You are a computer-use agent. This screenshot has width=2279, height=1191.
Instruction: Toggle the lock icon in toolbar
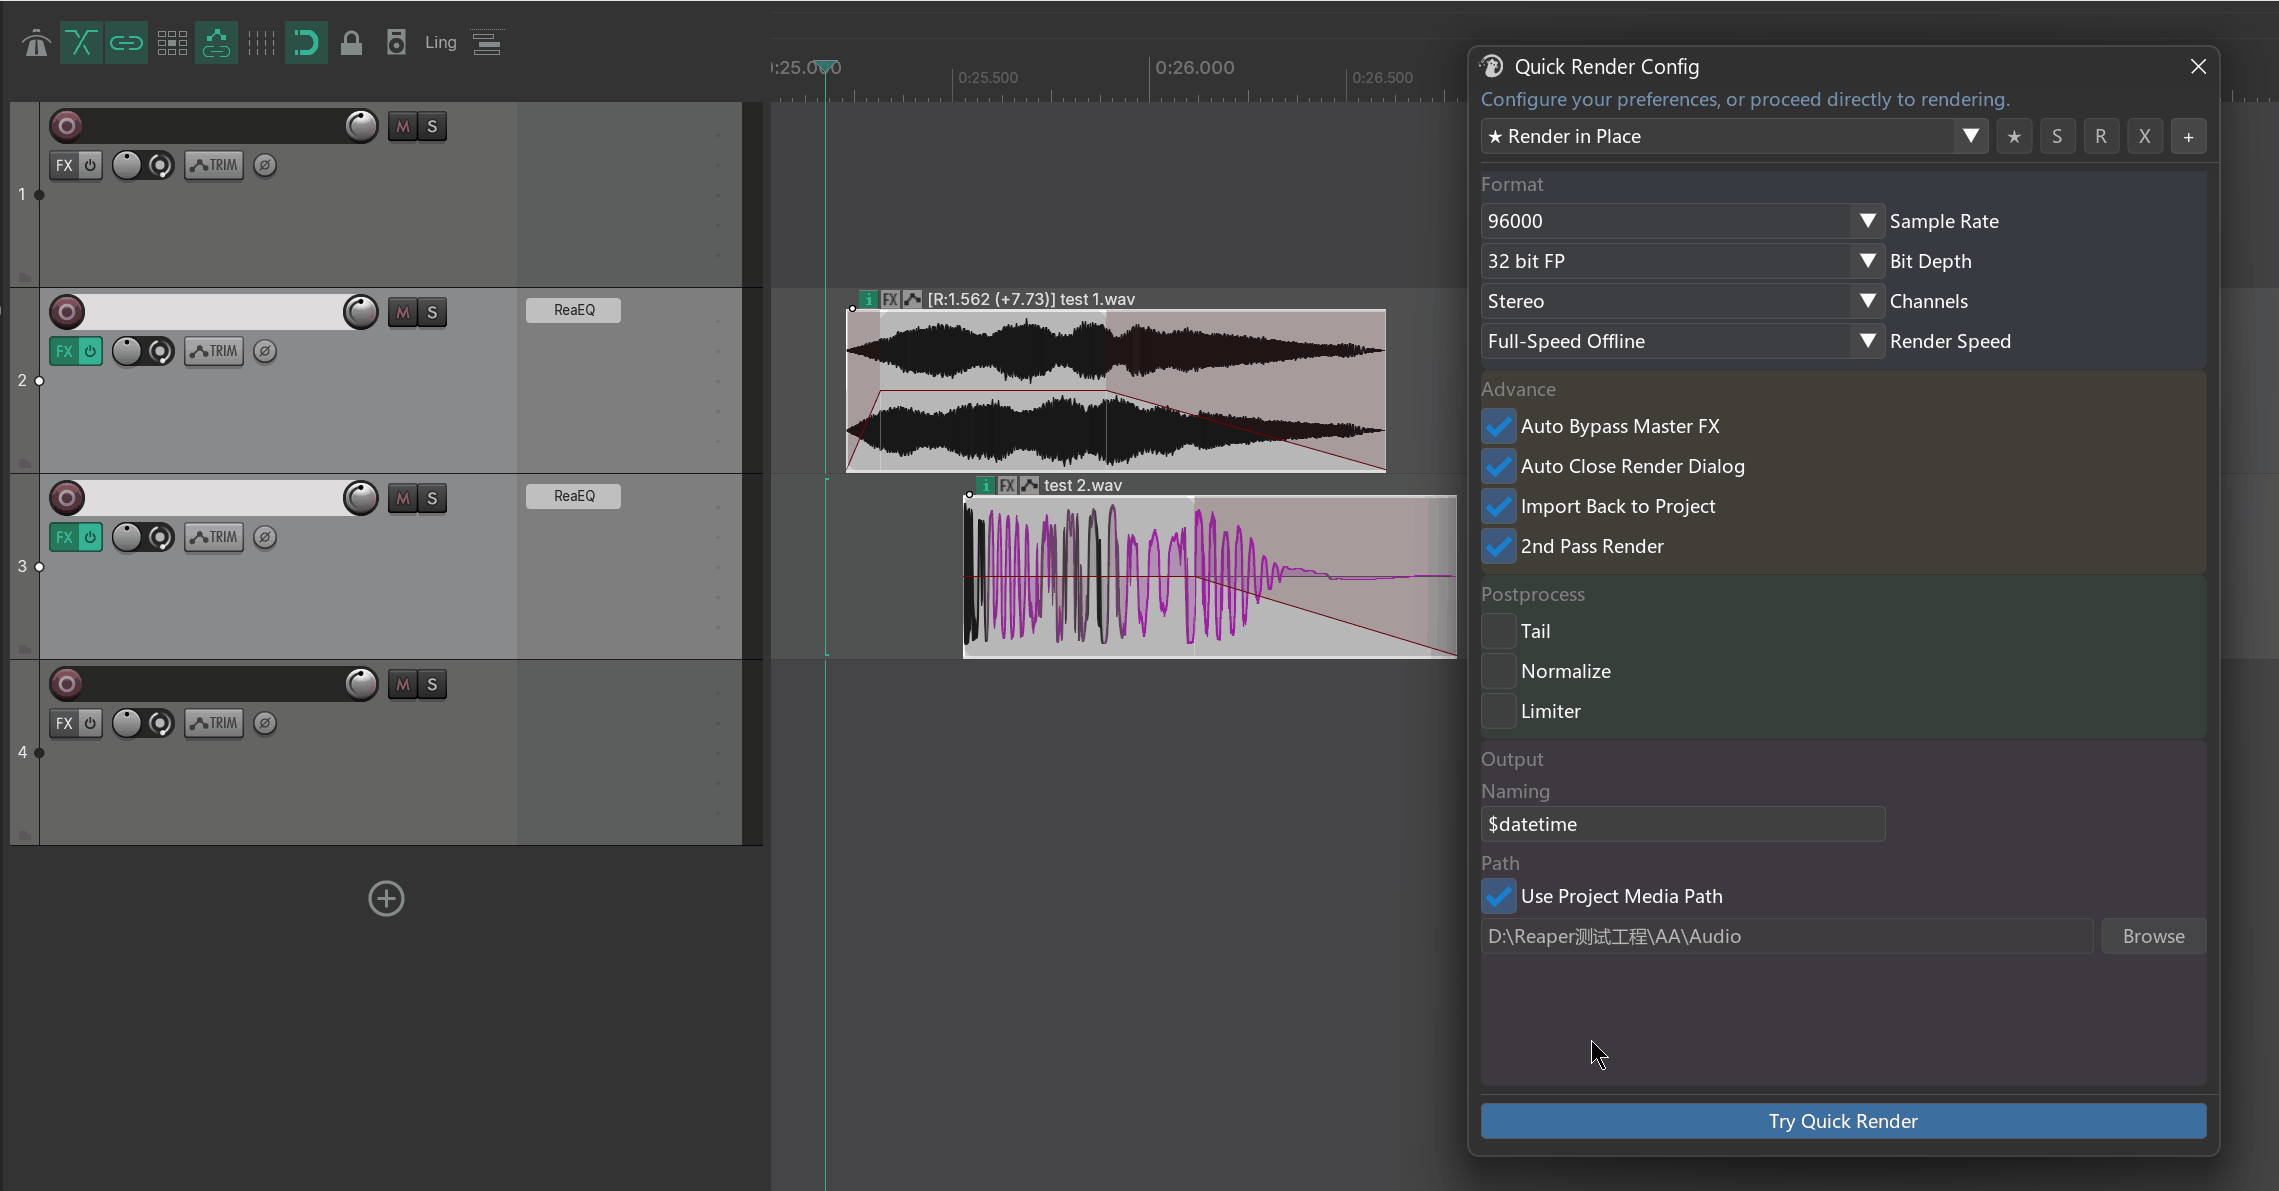pos(351,43)
